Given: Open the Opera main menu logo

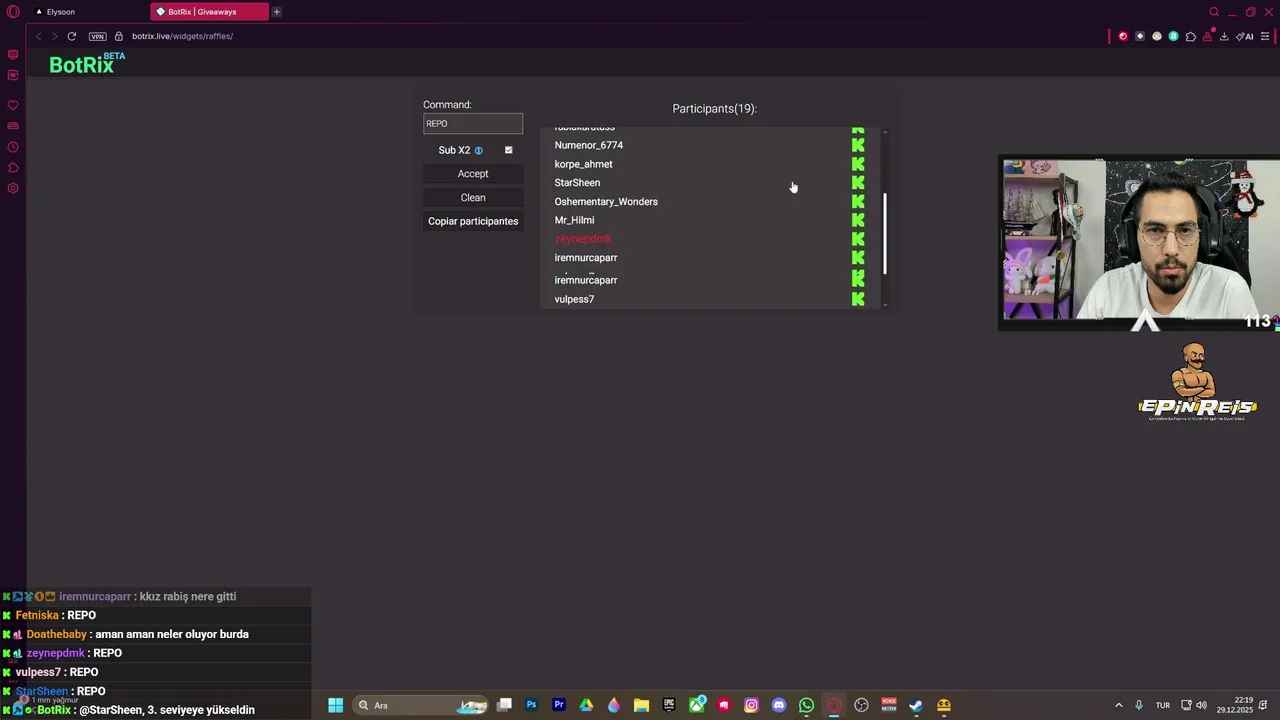Looking at the screenshot, I should click(13, 12).
